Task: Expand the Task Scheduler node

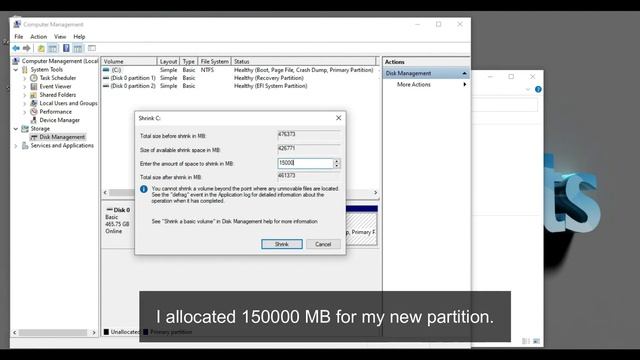Action: coord(24,78)
